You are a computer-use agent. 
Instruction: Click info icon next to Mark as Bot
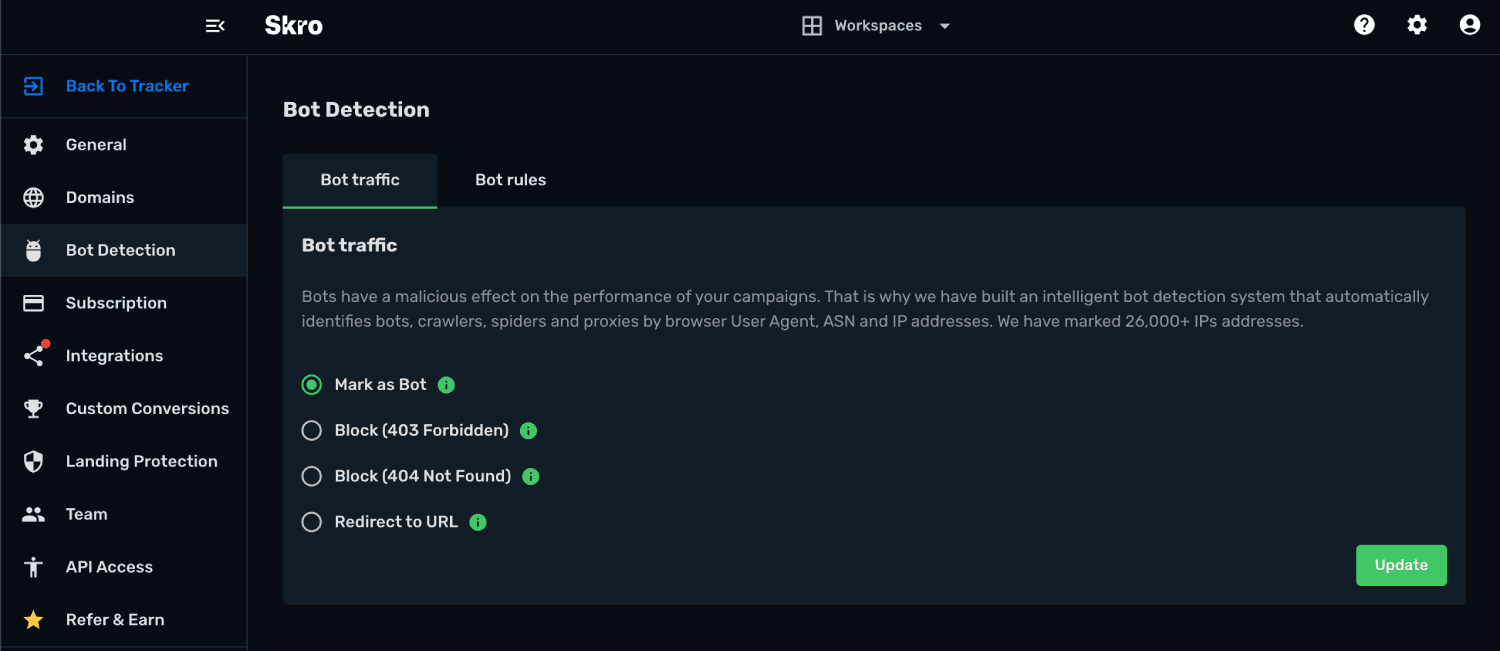click(x=447, y=385)
